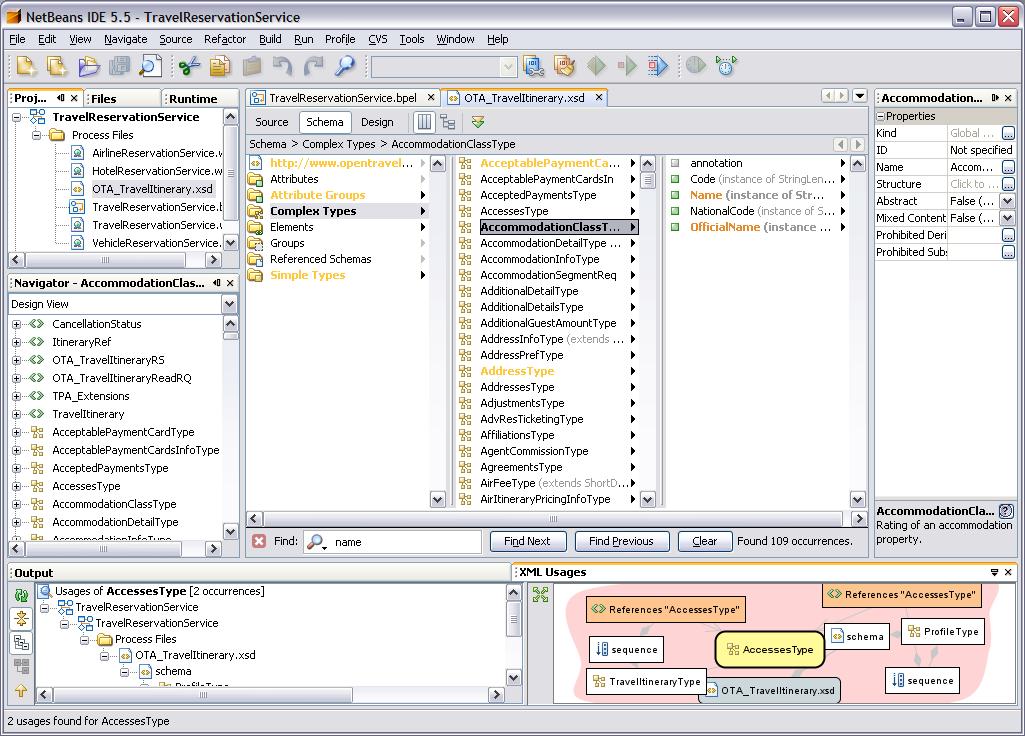Switch editor to Source view
The height and width of the screenshot is (736, 1025).
pyautogui.click(x=271, y=122)
